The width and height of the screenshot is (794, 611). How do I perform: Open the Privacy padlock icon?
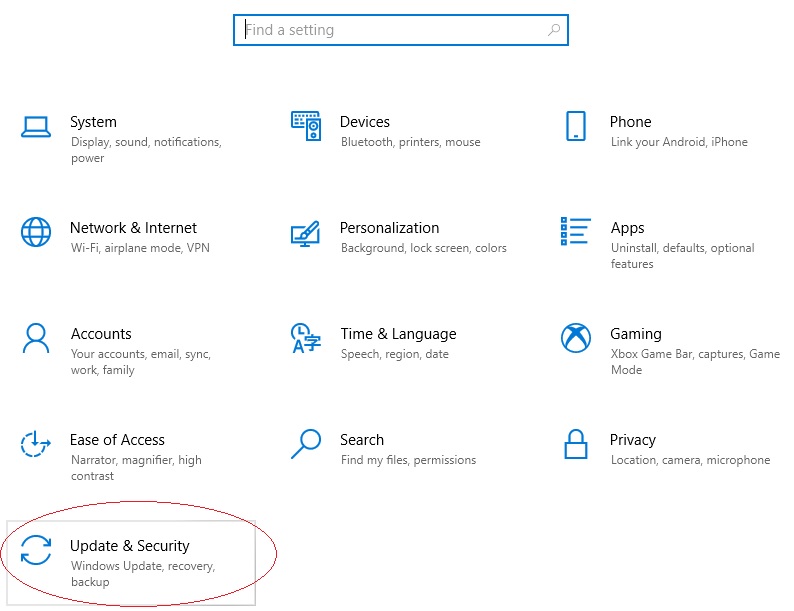[576, 444]
